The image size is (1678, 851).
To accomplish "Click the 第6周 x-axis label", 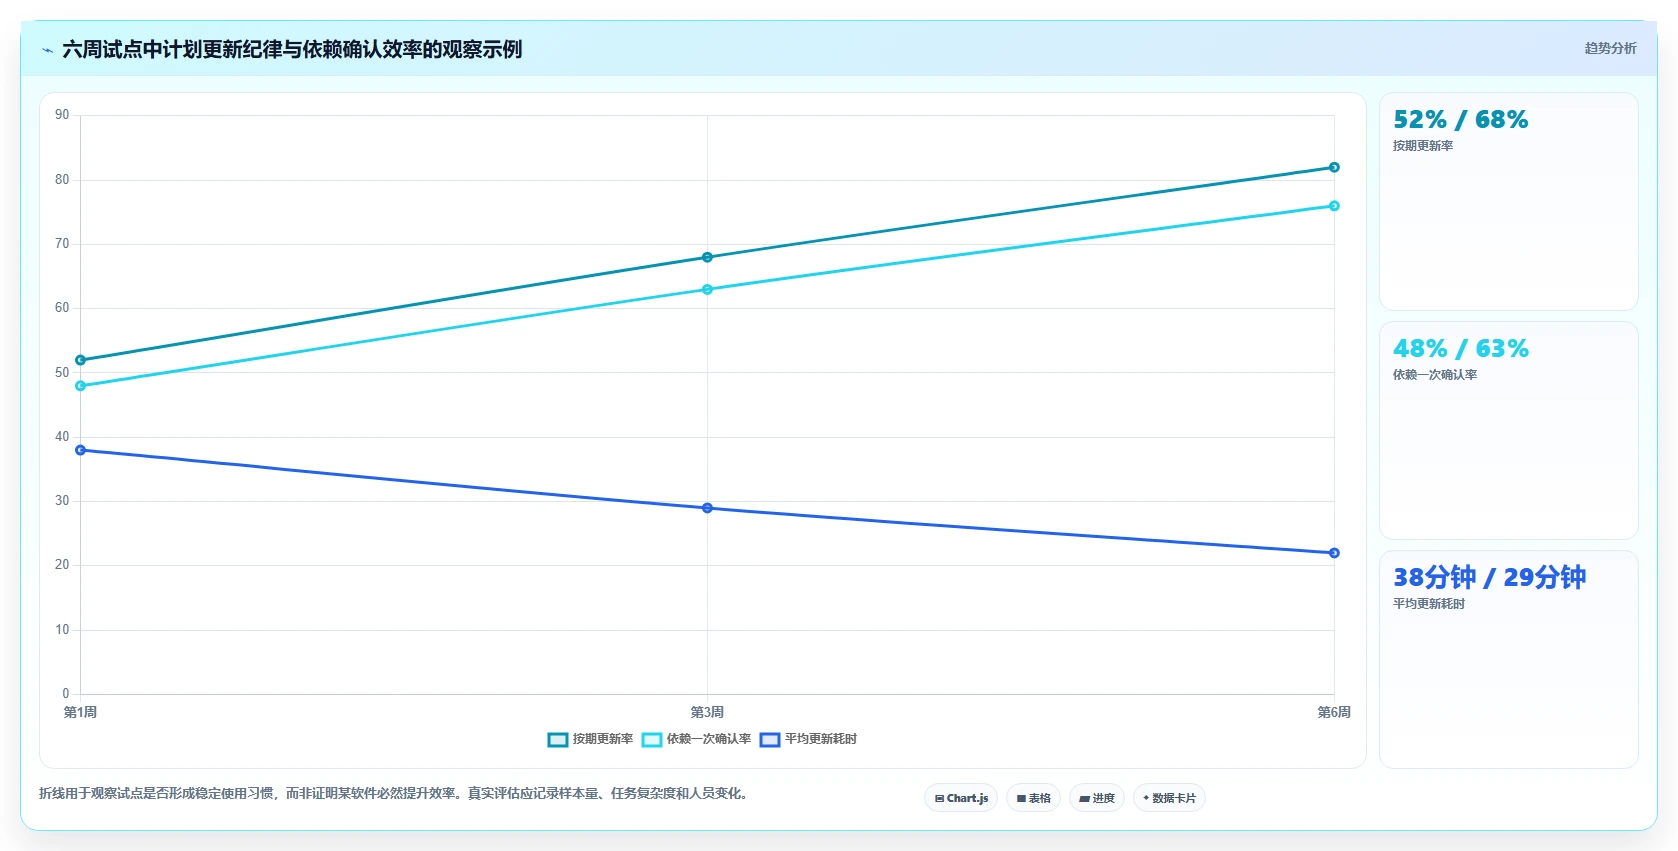I will (1334, 712).
